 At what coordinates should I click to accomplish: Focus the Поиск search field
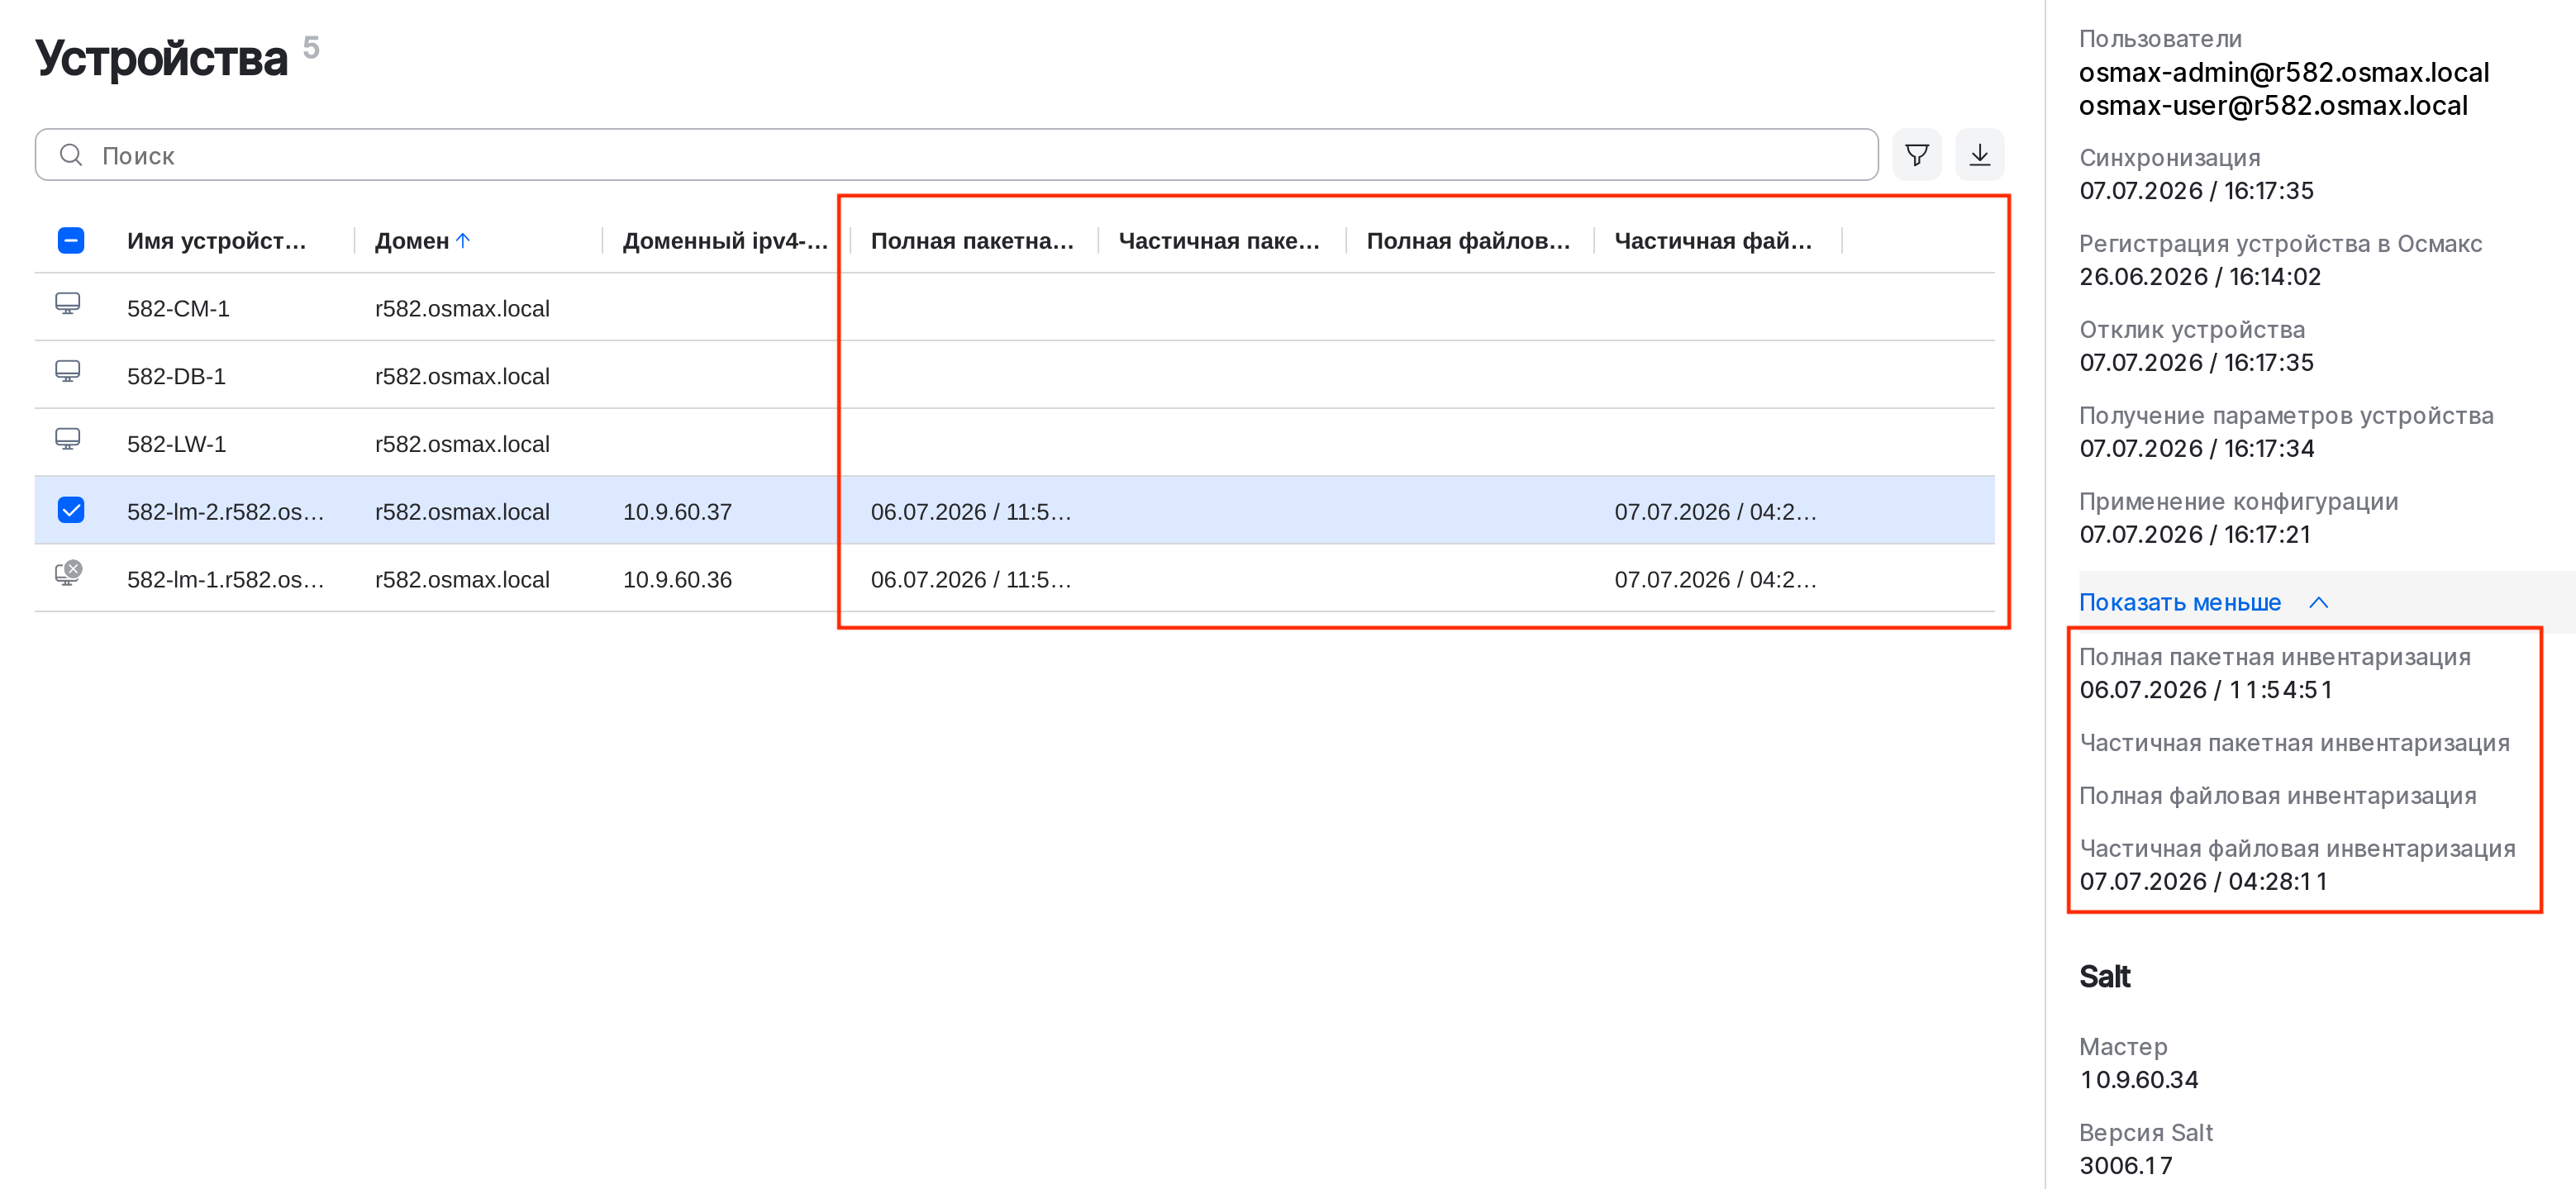click(956, 155)
